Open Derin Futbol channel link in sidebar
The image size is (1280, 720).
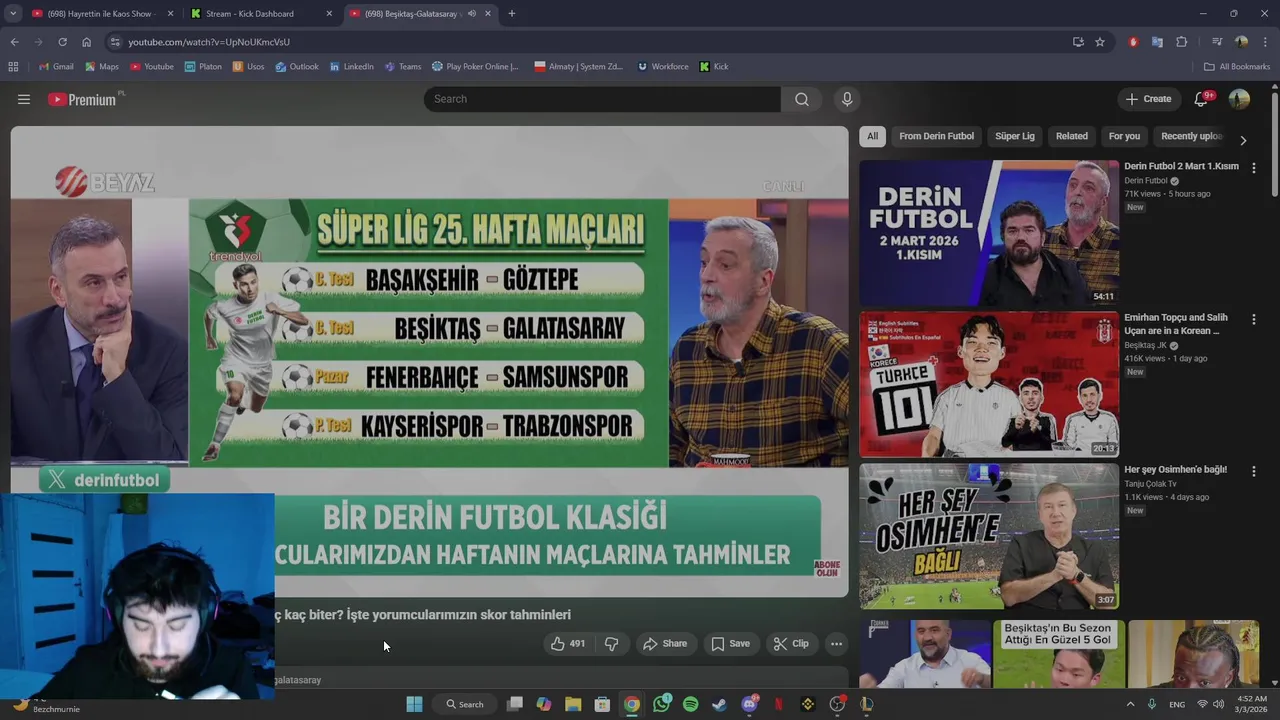coord(1145,181)
